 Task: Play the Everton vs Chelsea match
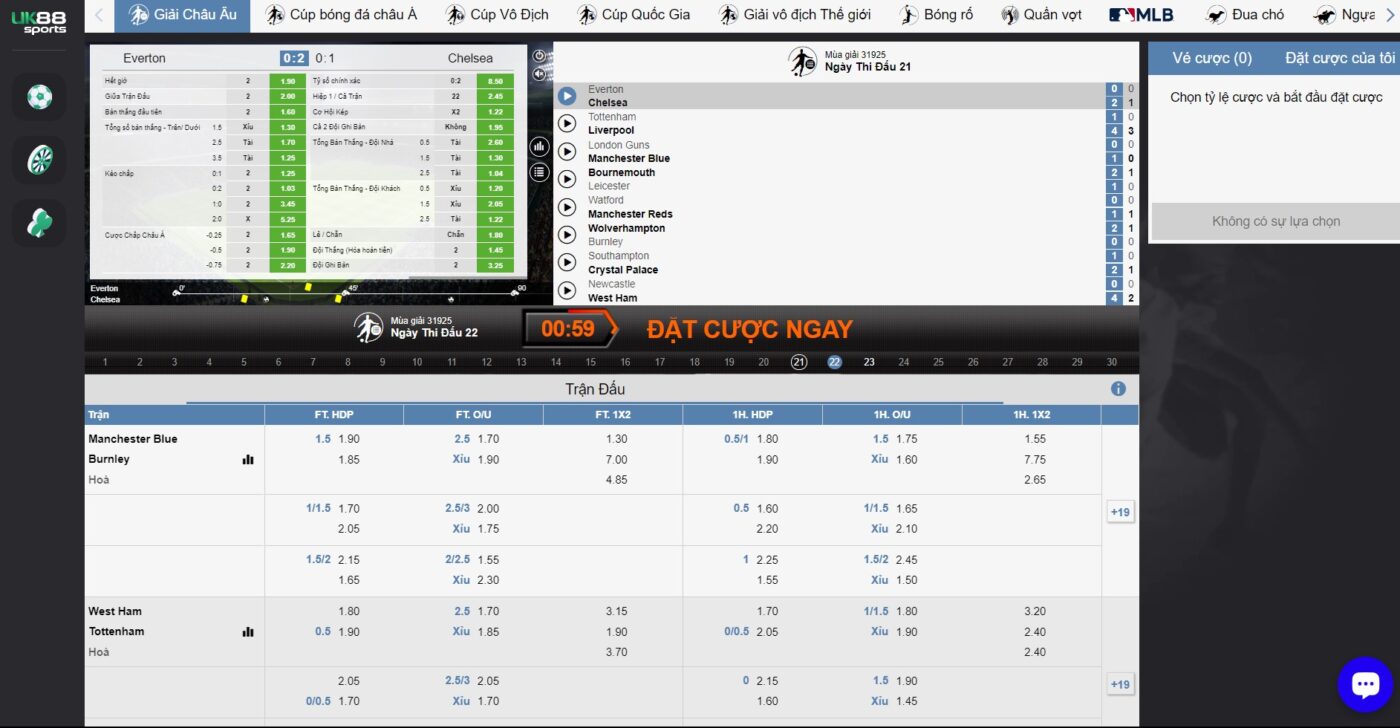567,96
